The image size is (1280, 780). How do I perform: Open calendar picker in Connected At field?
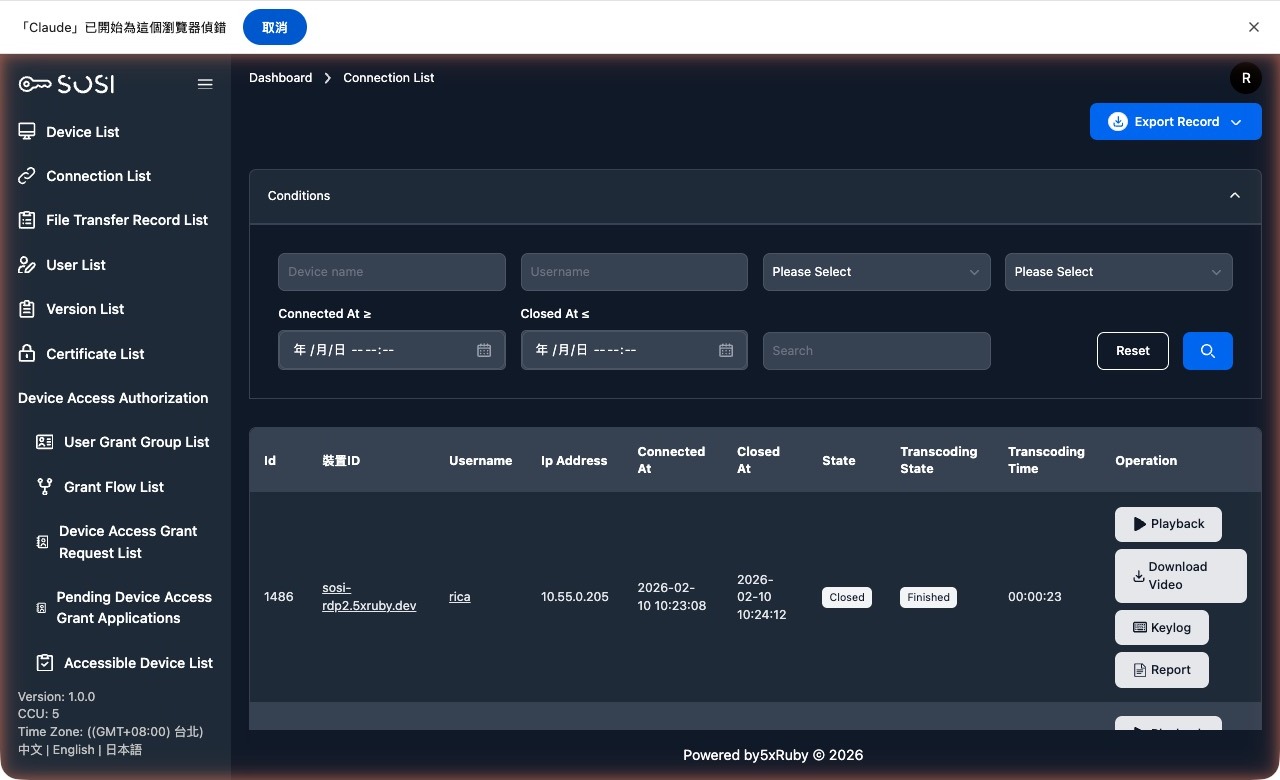[x=484, y=351]
